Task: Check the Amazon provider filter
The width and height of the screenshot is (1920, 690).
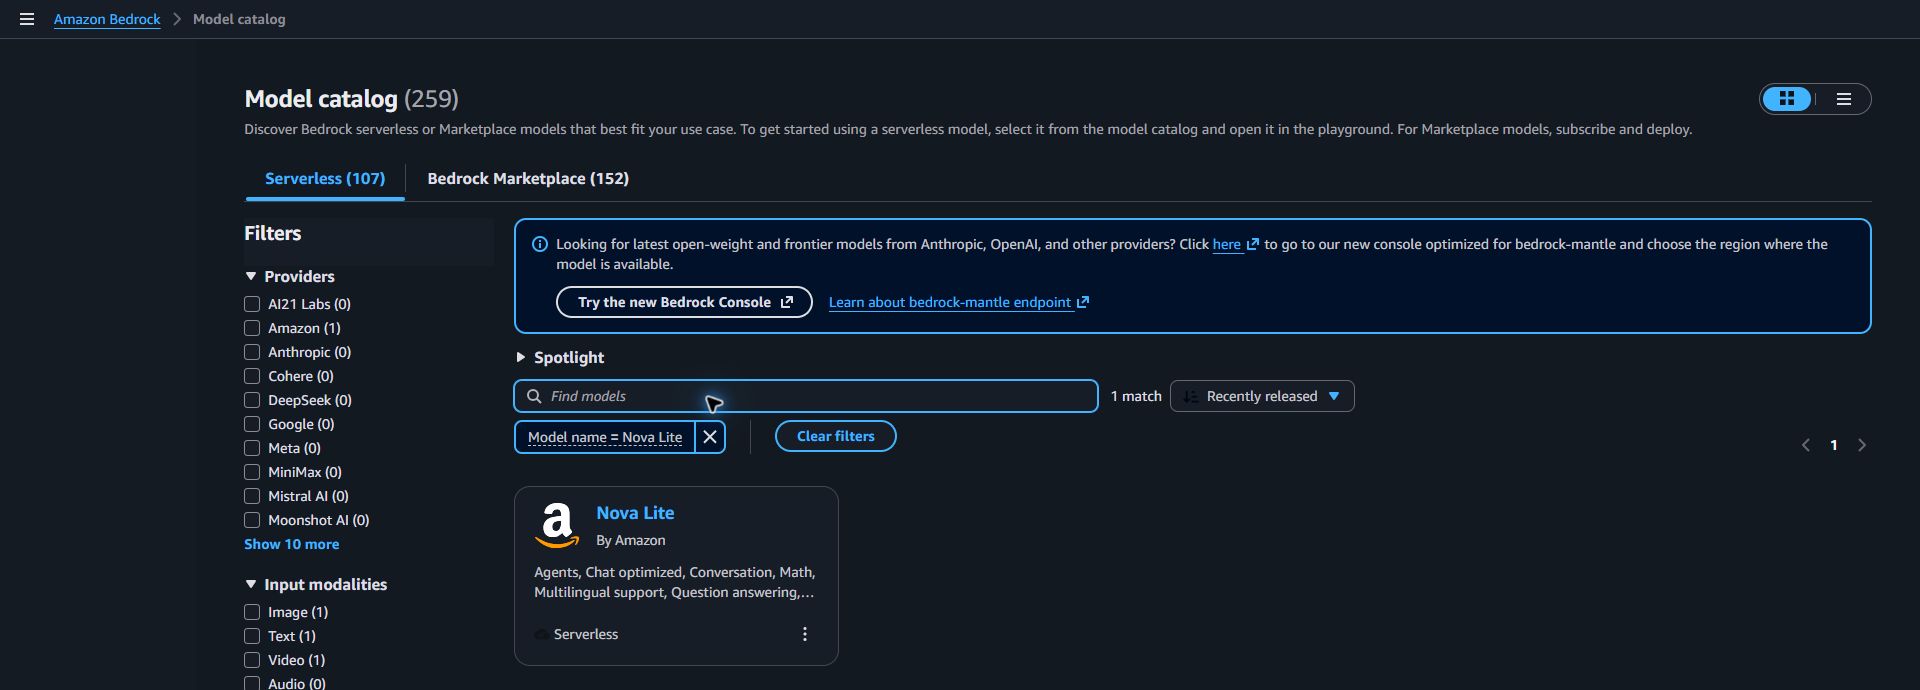Action: point(252,328)
